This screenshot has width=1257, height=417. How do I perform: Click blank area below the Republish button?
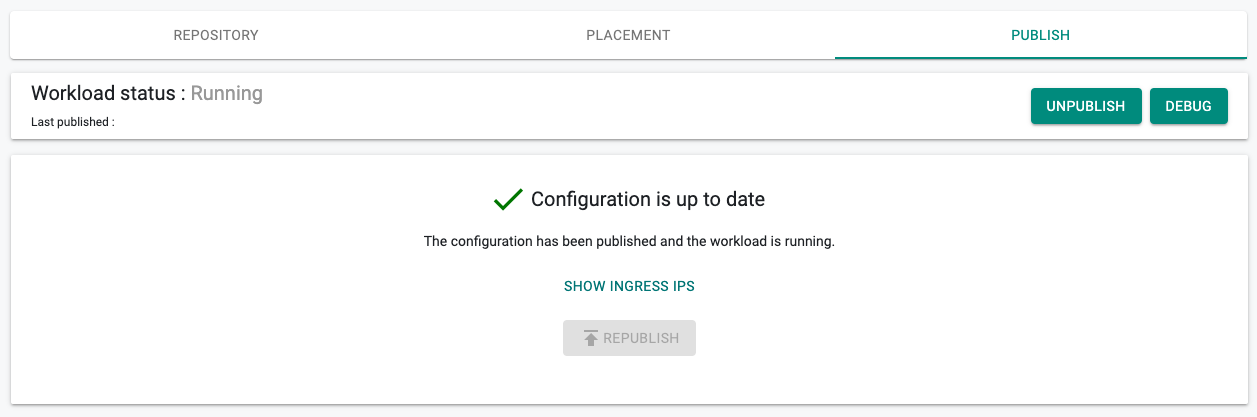tap(629, 382)
